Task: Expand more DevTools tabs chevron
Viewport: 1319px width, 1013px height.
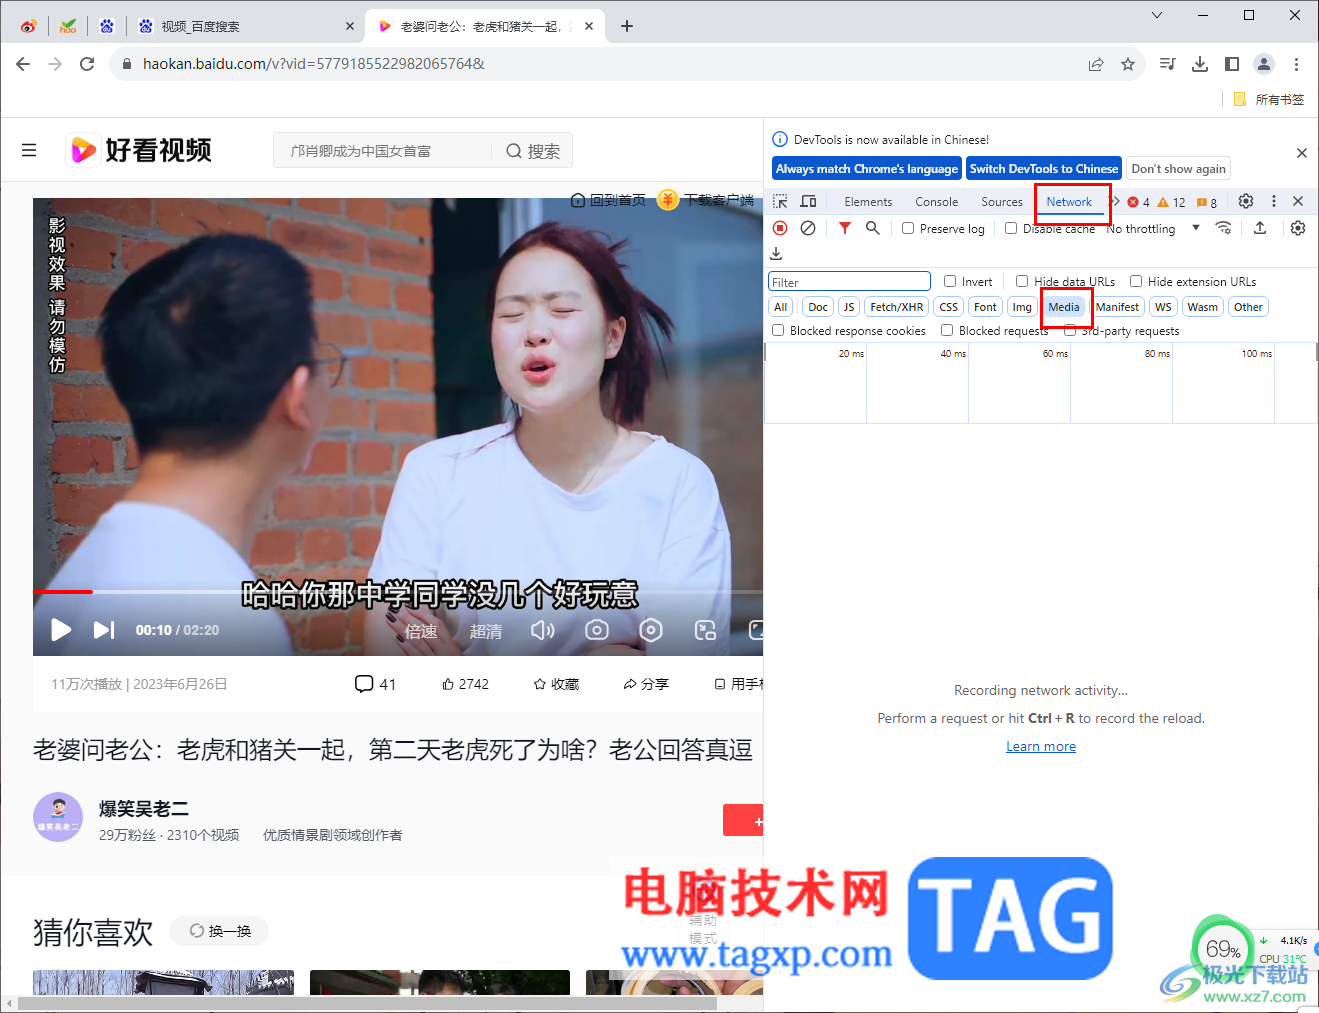Action: pyautogui.click(x=1114, y=201)
